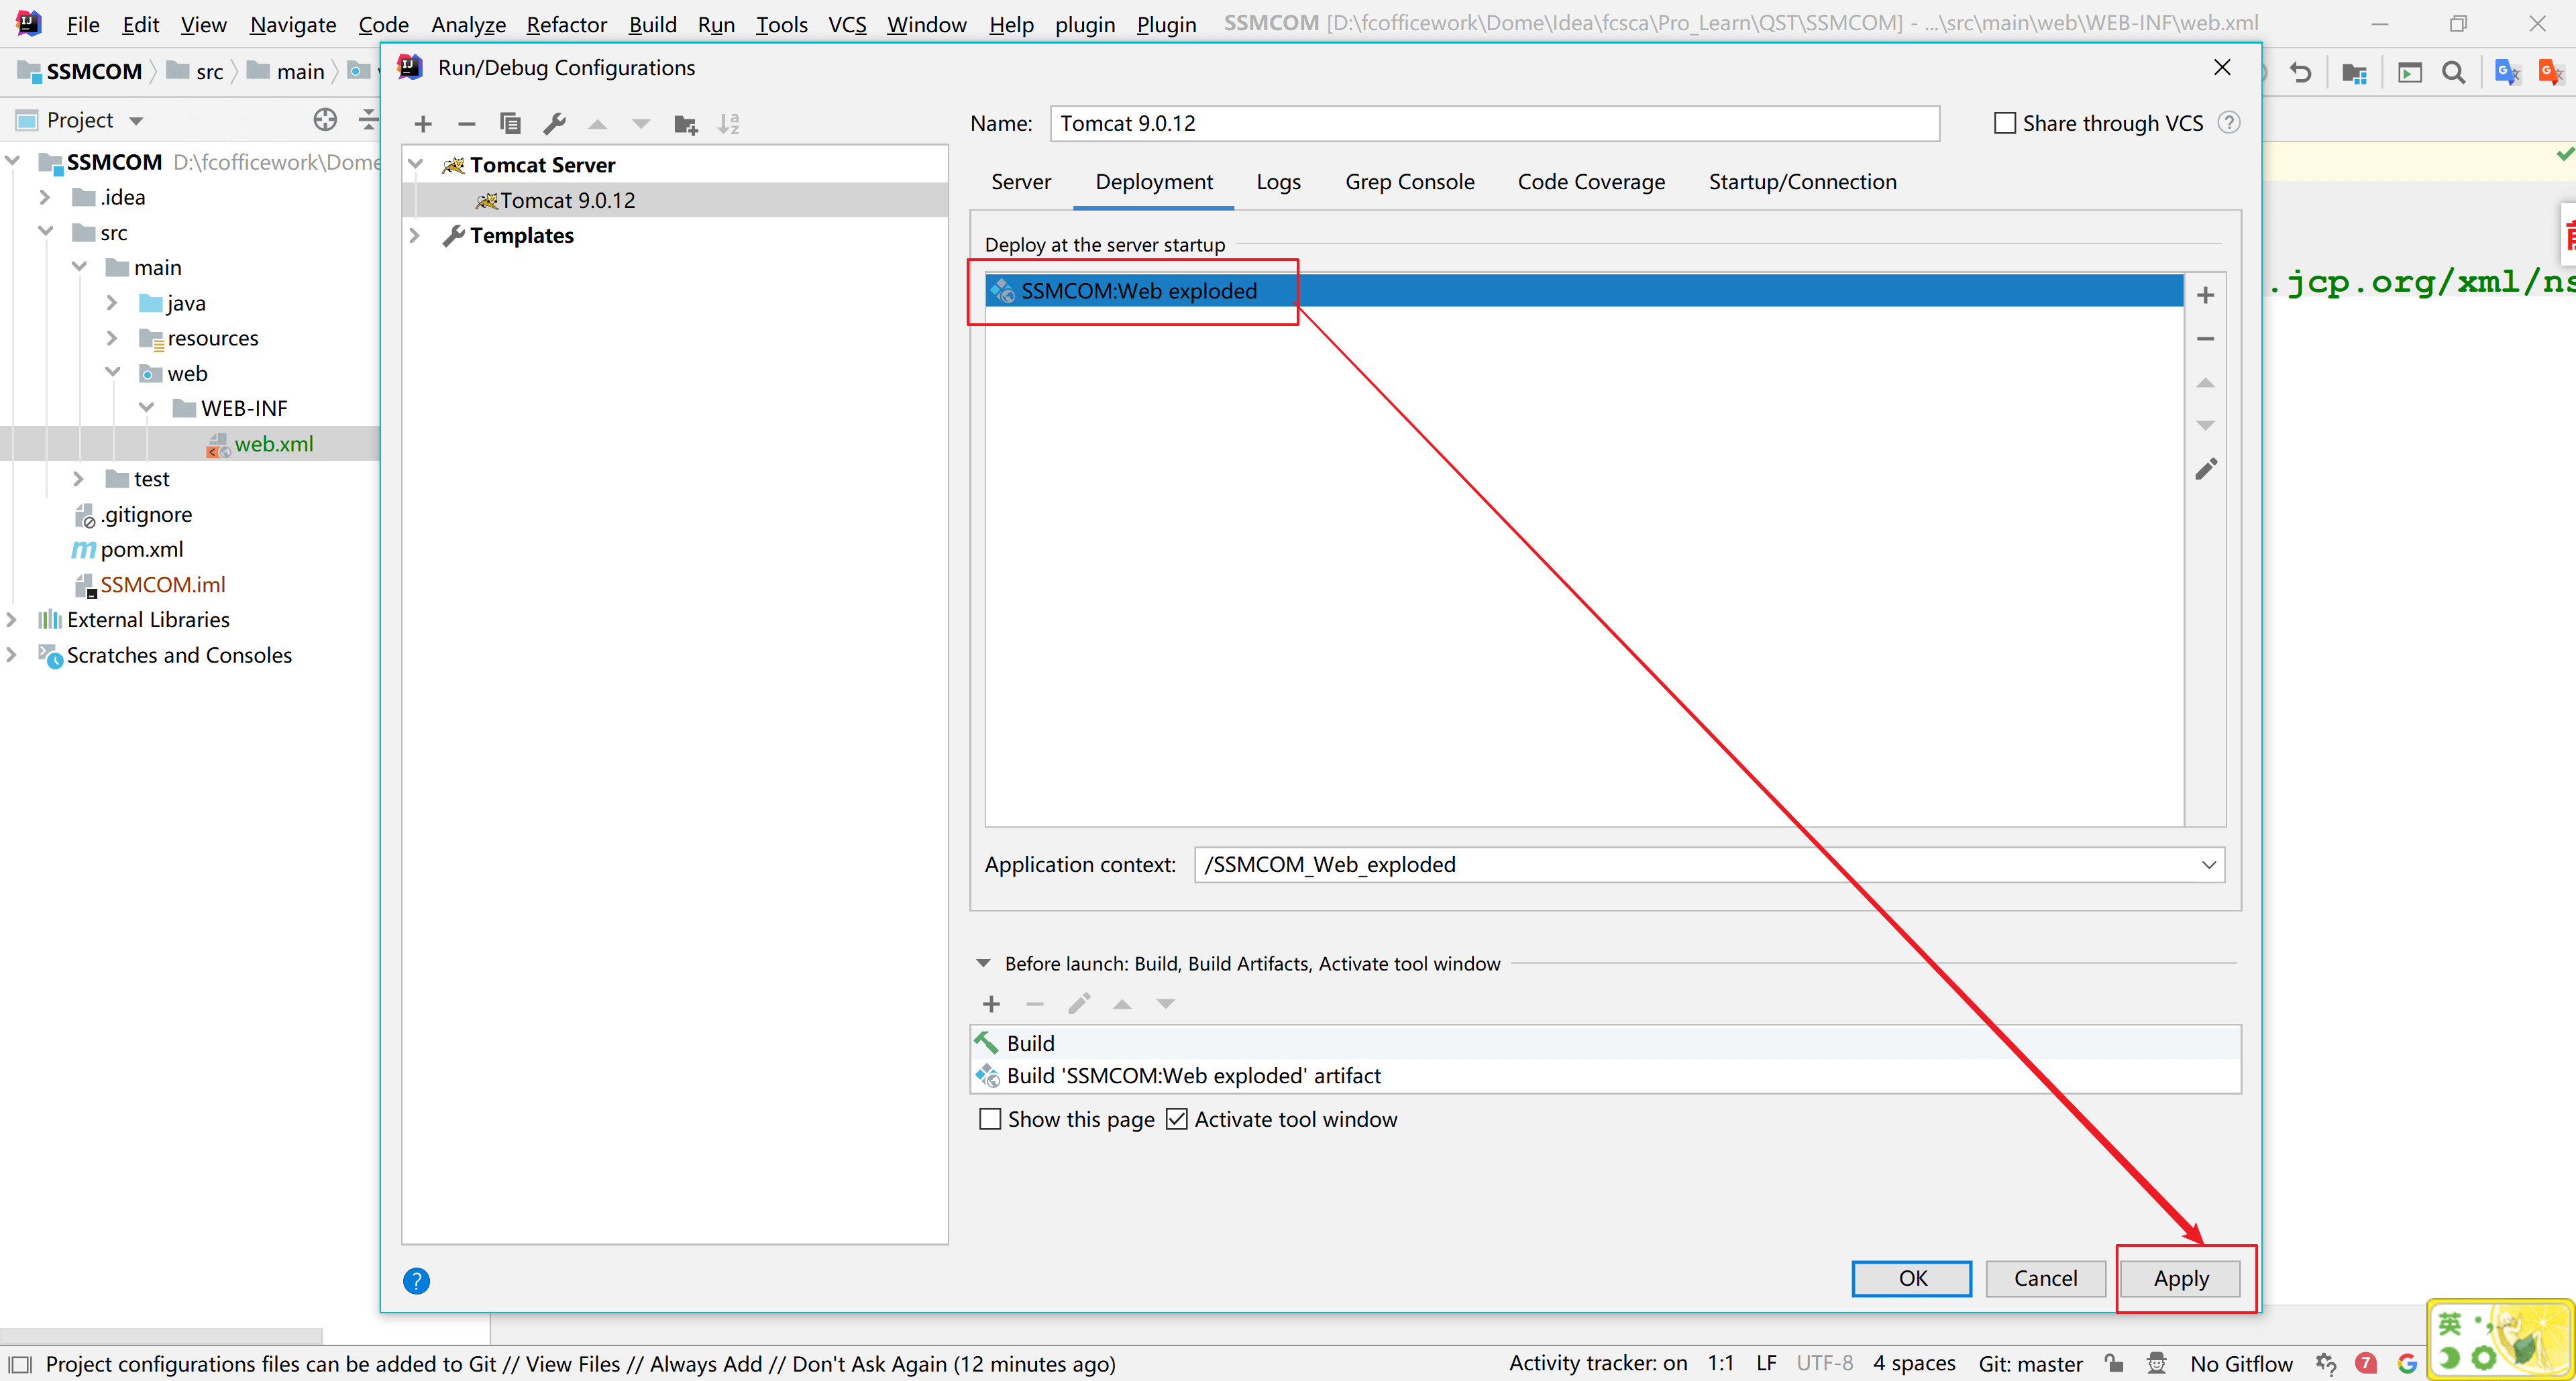Open the Startup/Connection tab

click(1802, 182)
